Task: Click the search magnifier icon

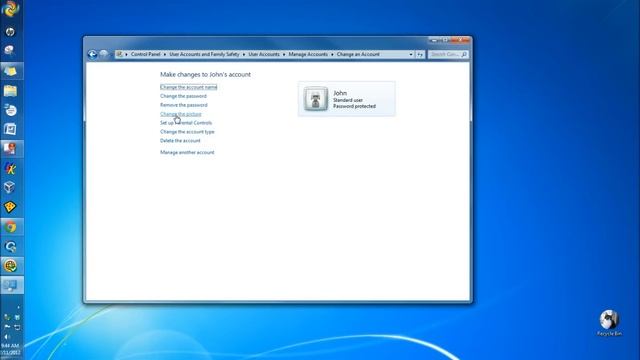Action: coord(464,54)
